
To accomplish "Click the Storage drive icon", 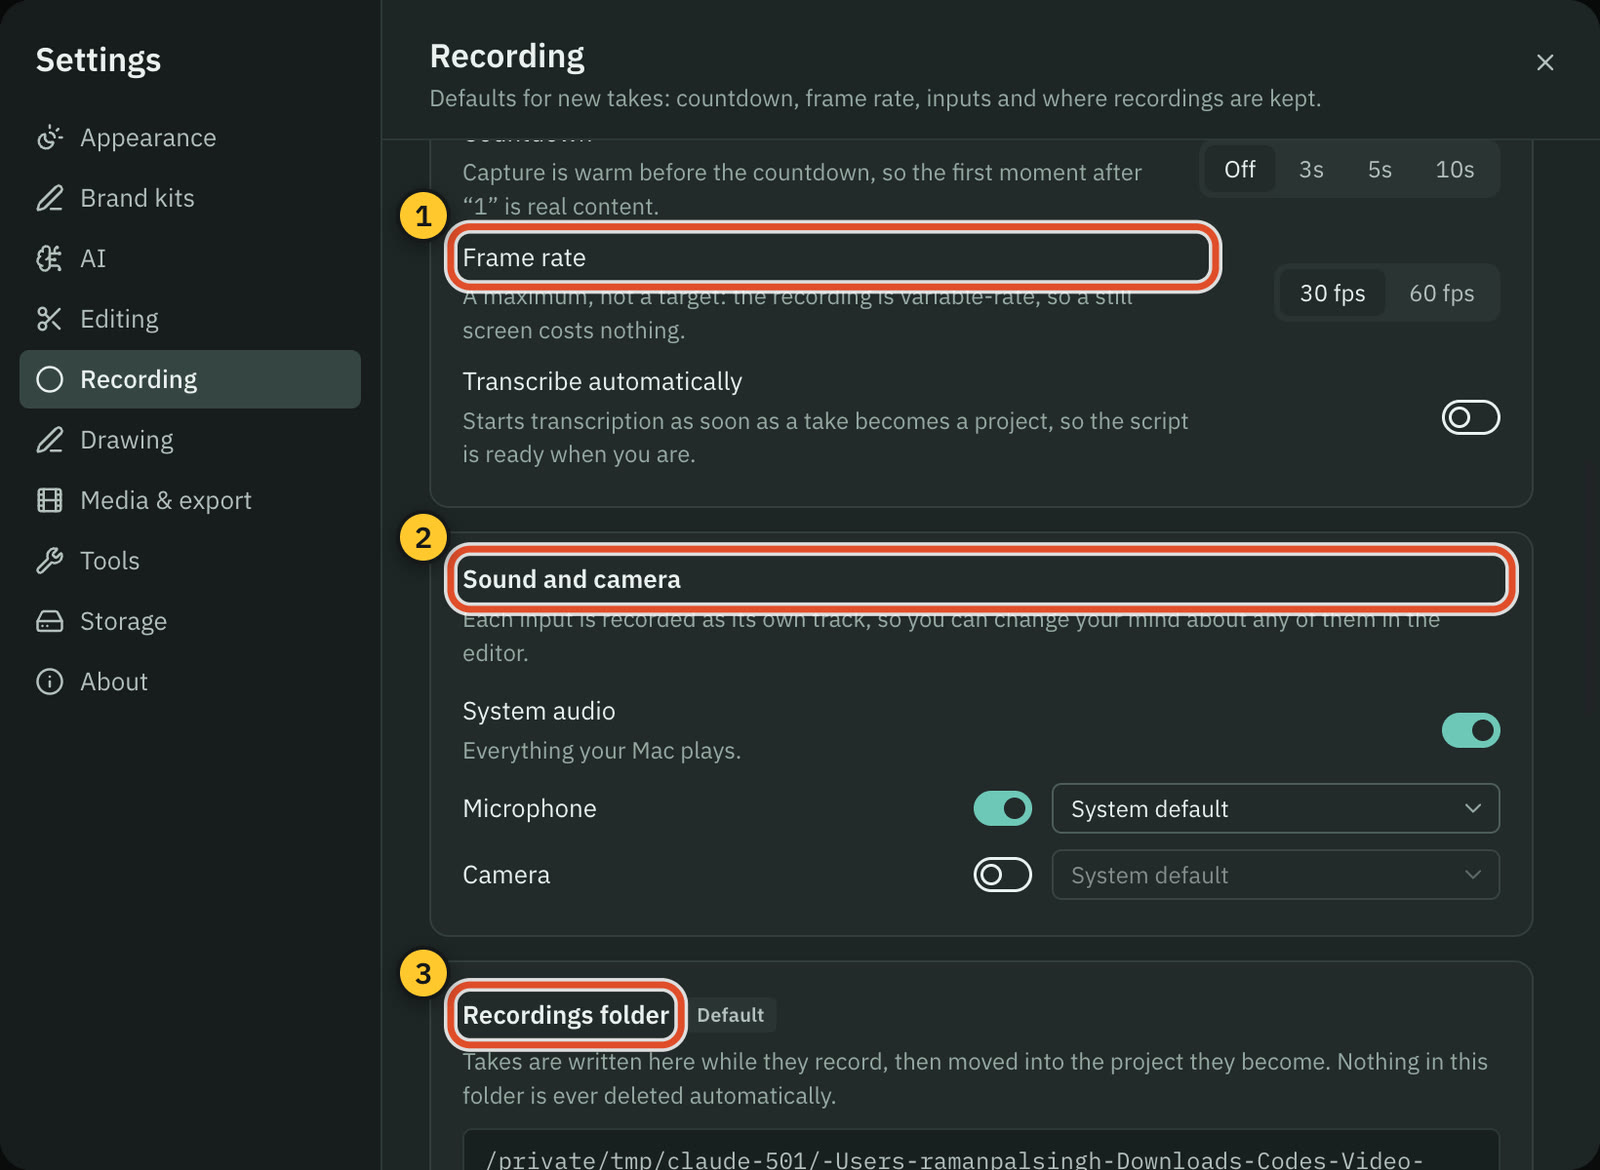I will click(x=49, y=621).
